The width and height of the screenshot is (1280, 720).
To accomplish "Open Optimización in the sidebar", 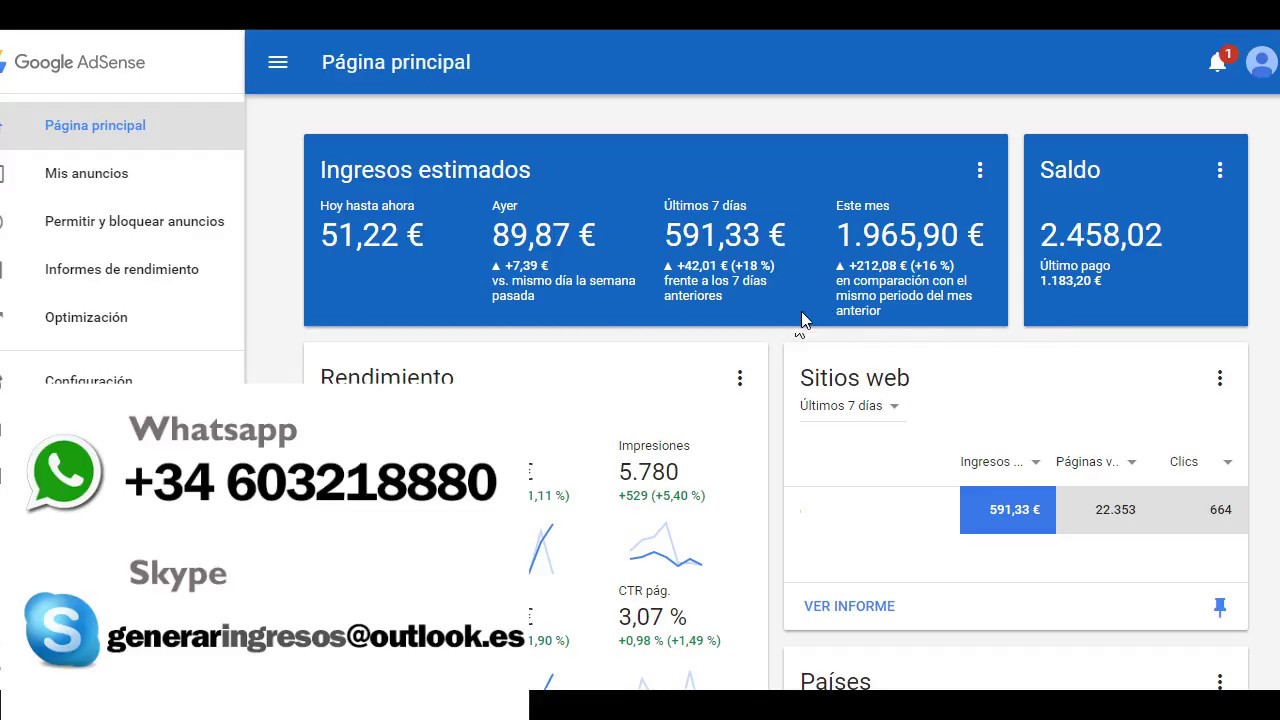I will click(x=122, y=317).
